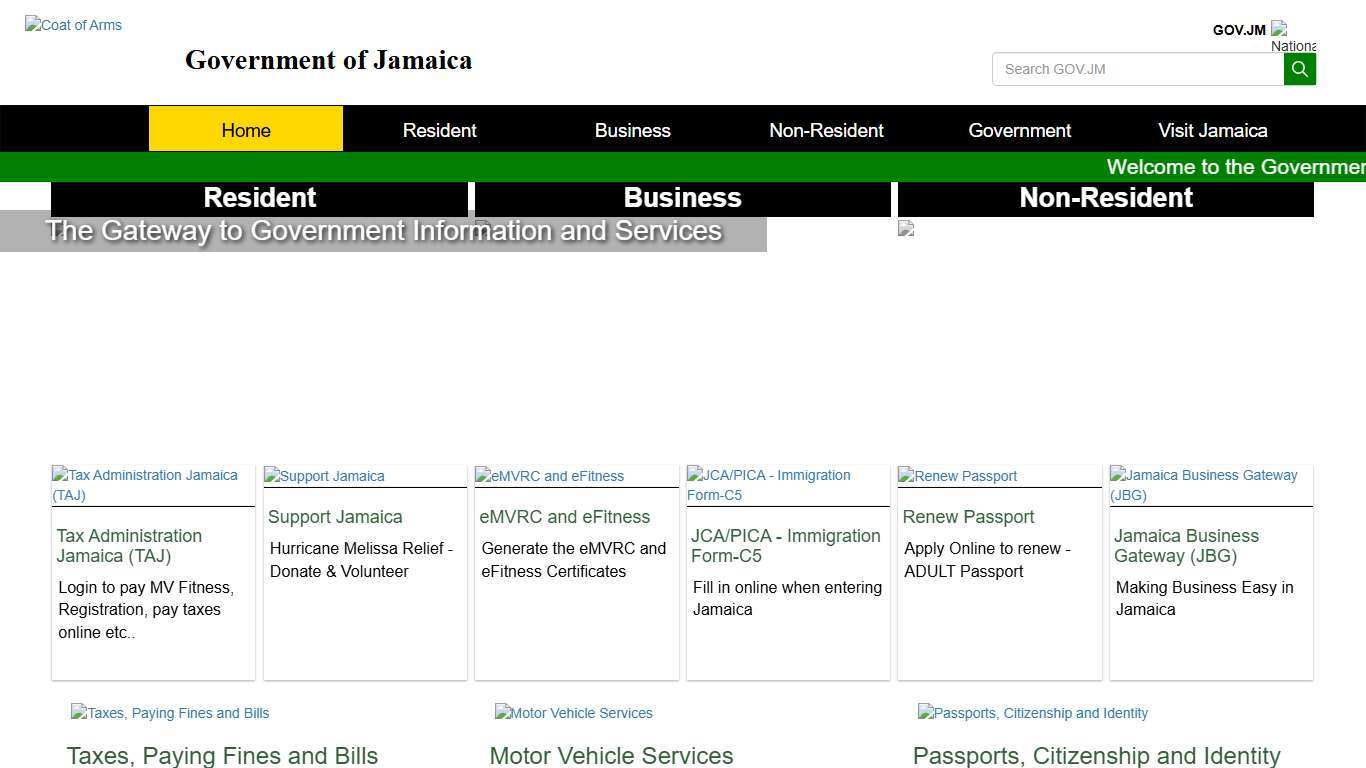Switch to the Business section
The image size is (1366, 768).
pos(632,130)
